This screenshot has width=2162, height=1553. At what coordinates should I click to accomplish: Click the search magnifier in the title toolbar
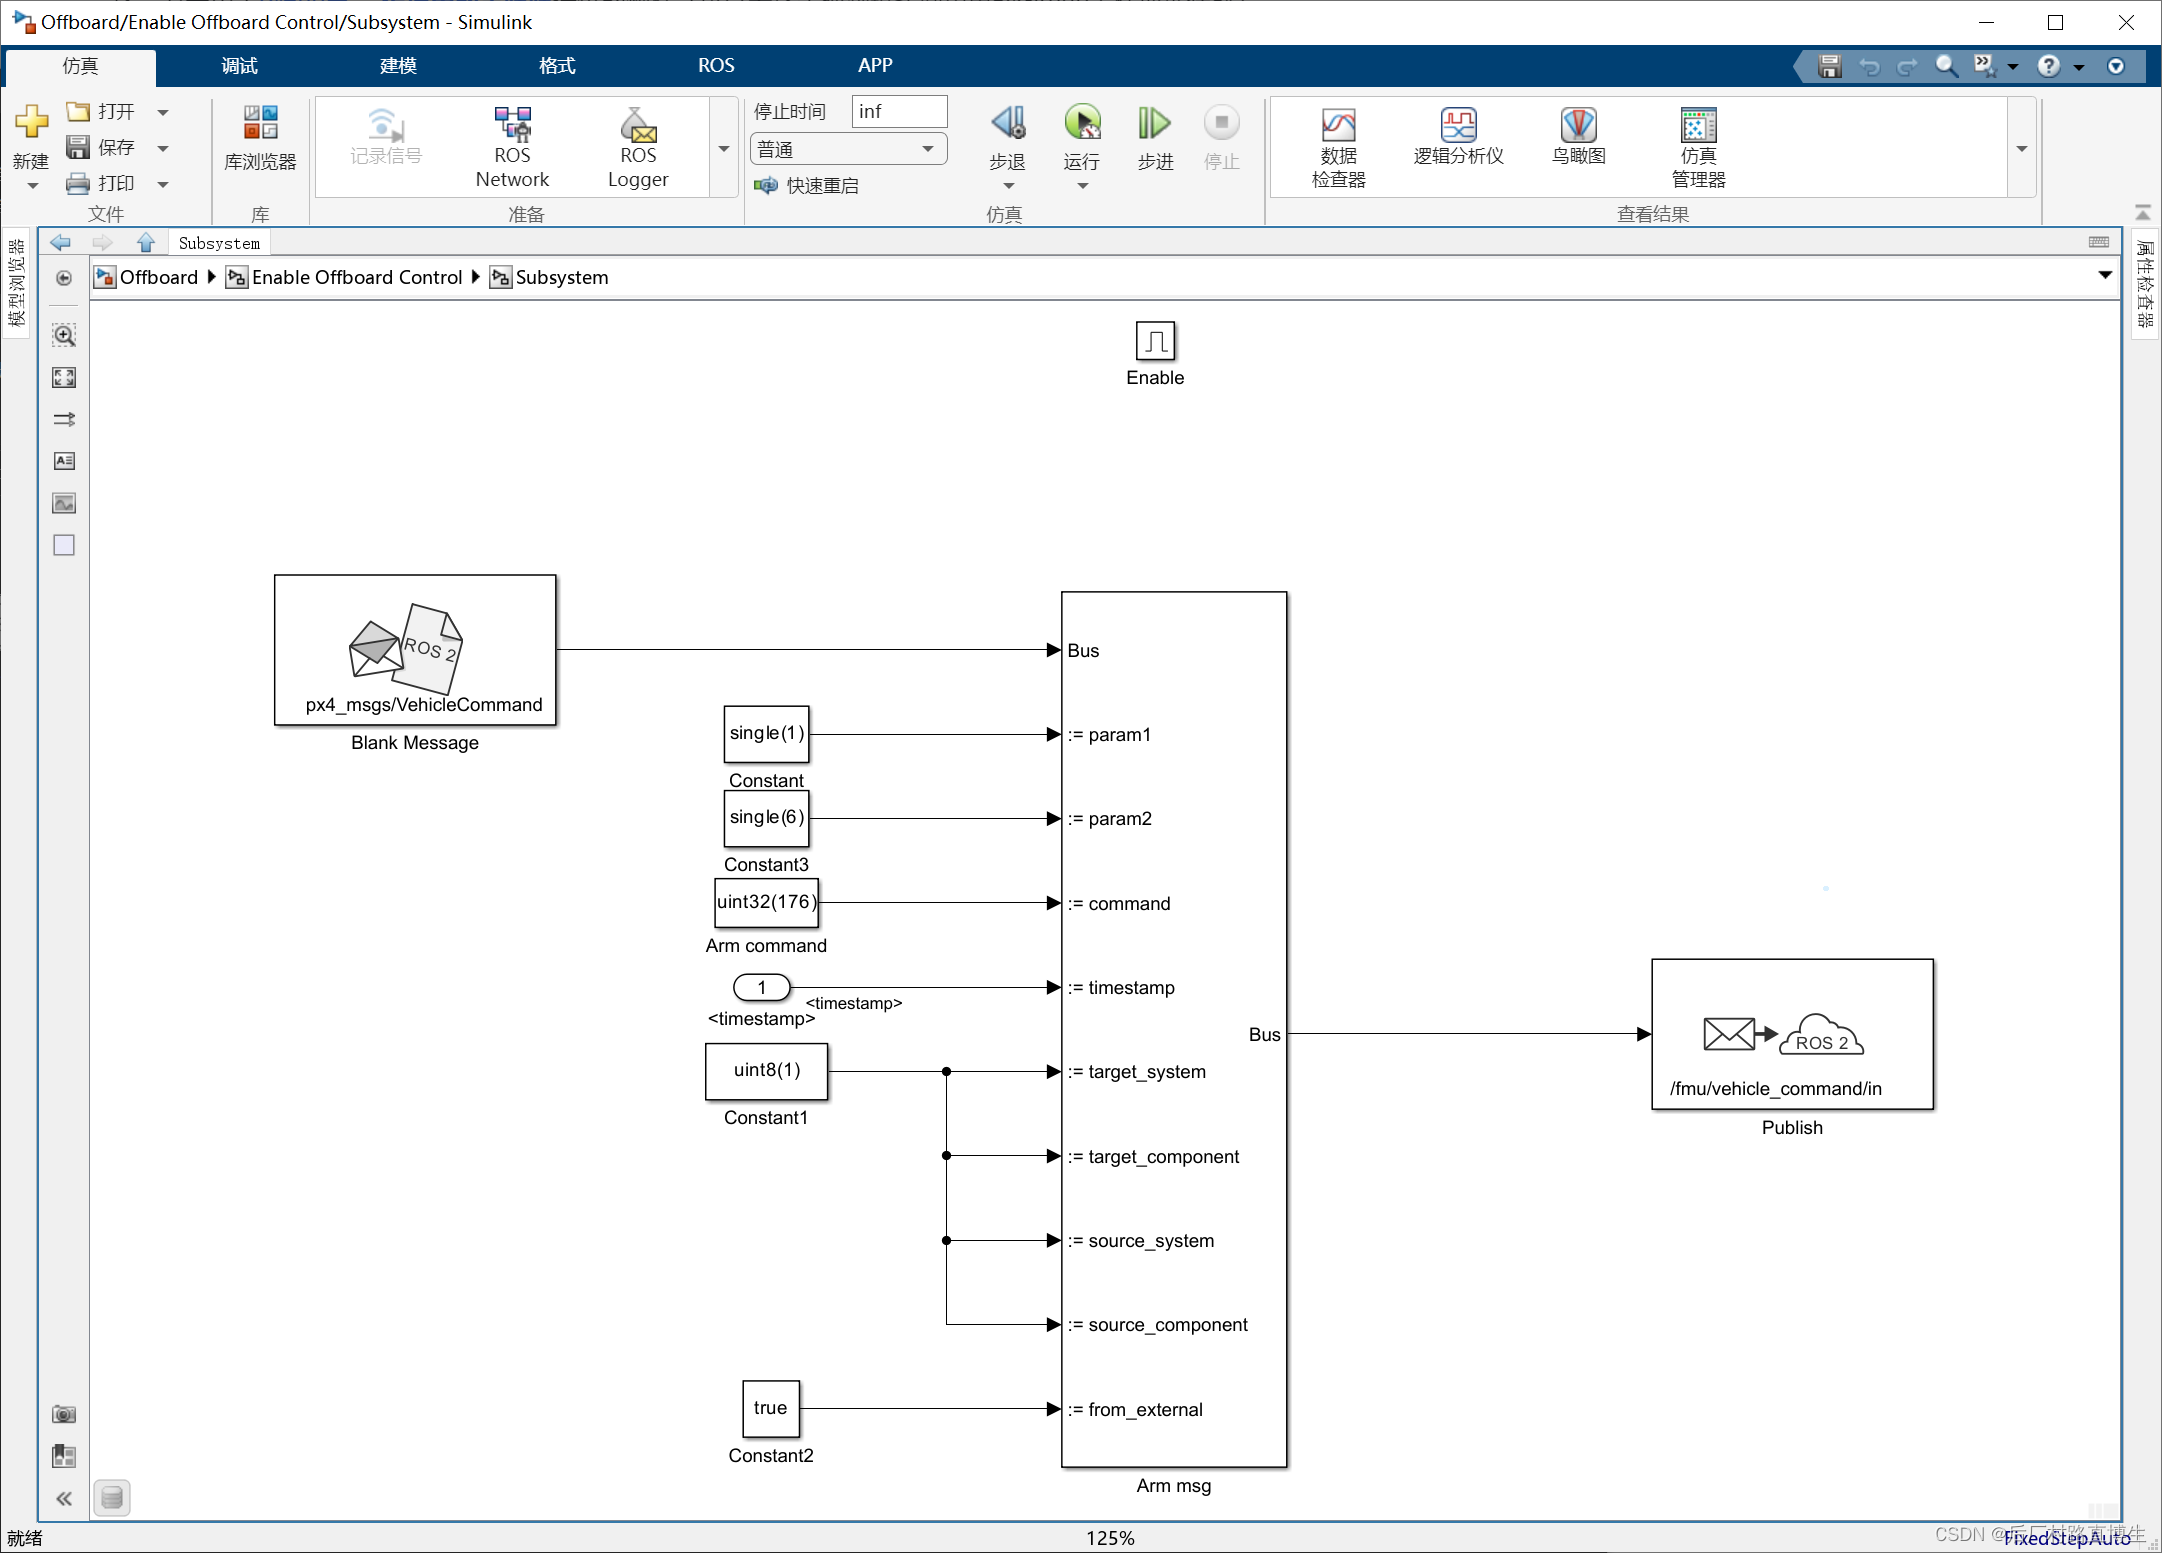(x=1946, y=66)
